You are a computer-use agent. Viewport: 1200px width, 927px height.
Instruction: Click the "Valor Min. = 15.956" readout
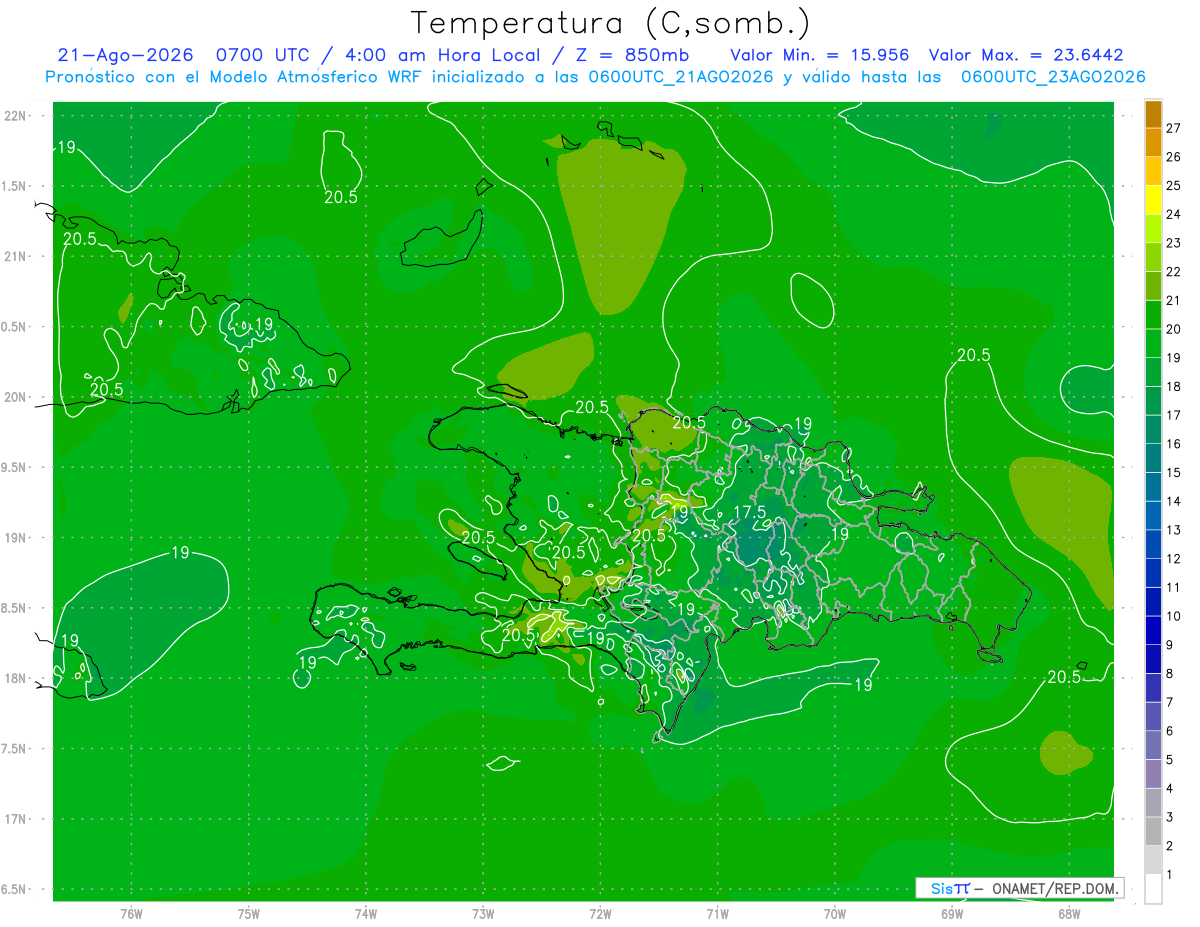click(819, 55)
